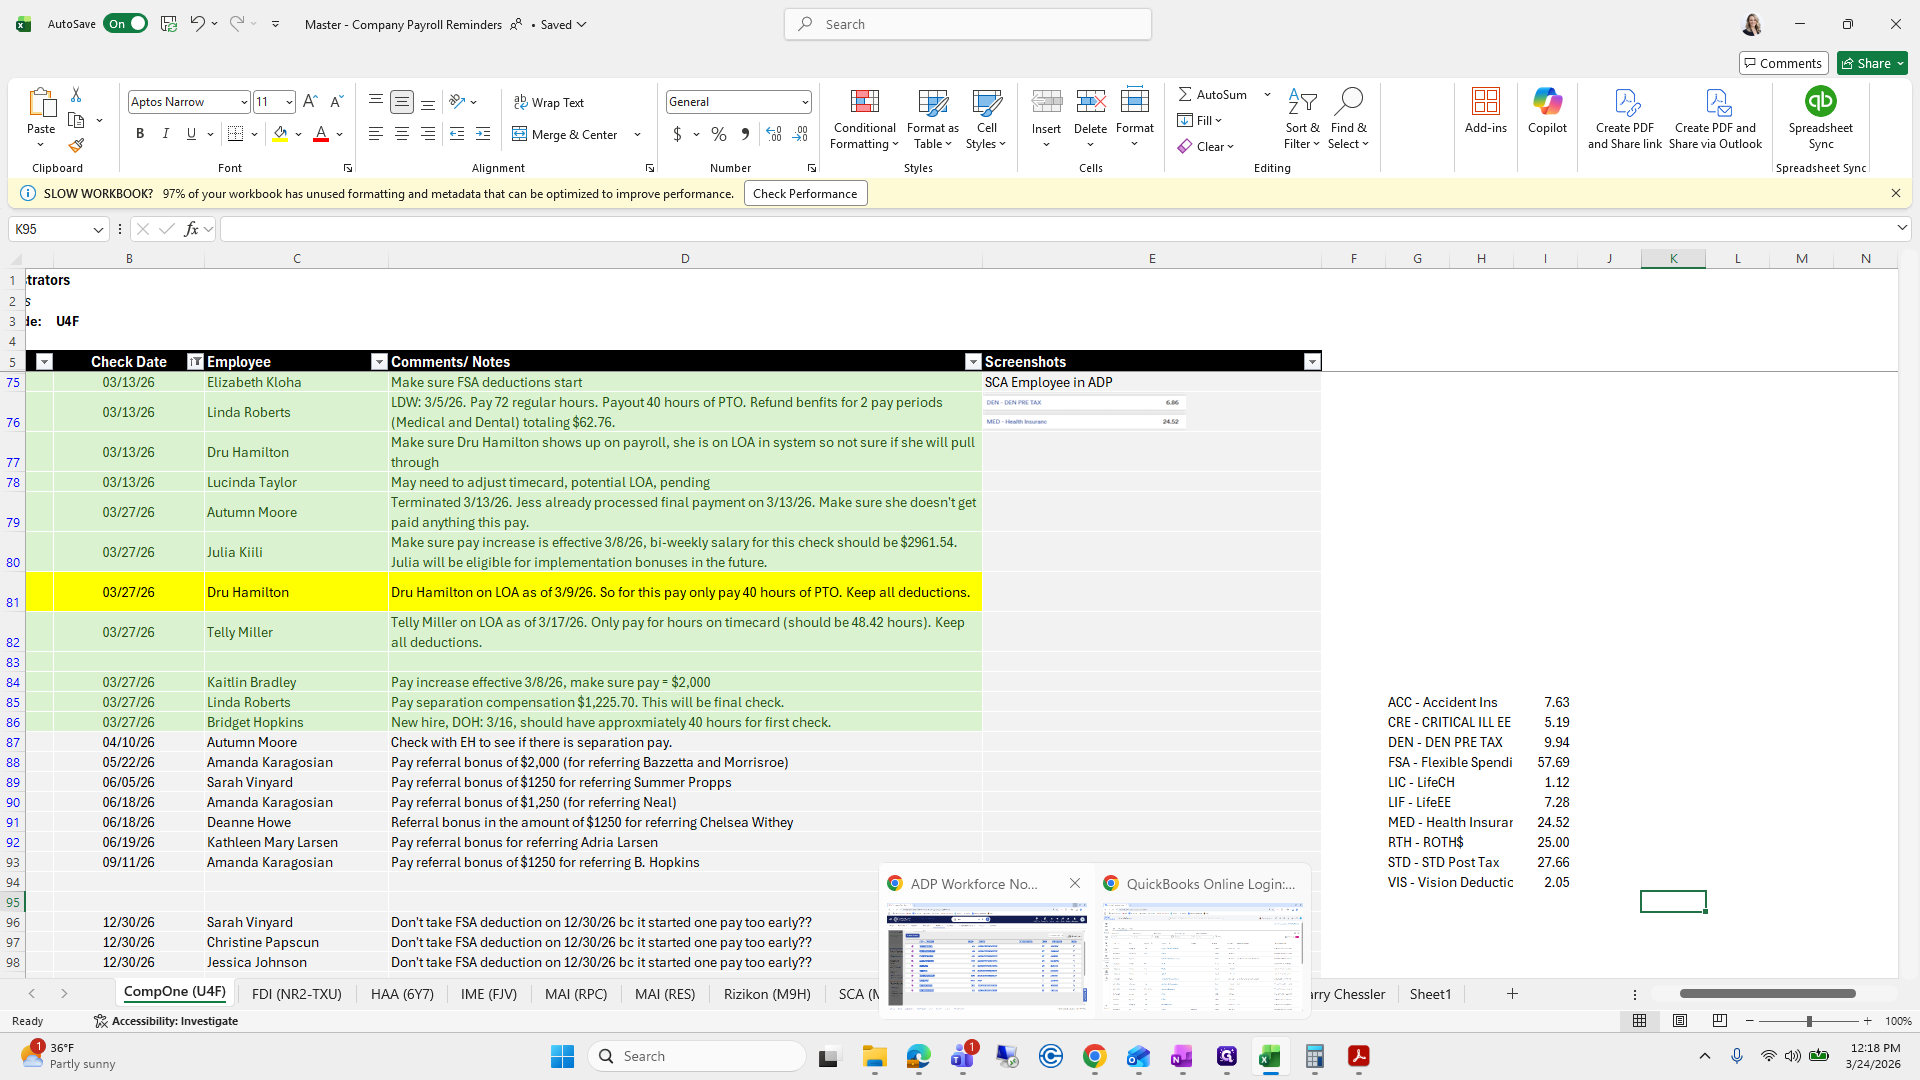Click the Comments button

(x=1782, y=63)
